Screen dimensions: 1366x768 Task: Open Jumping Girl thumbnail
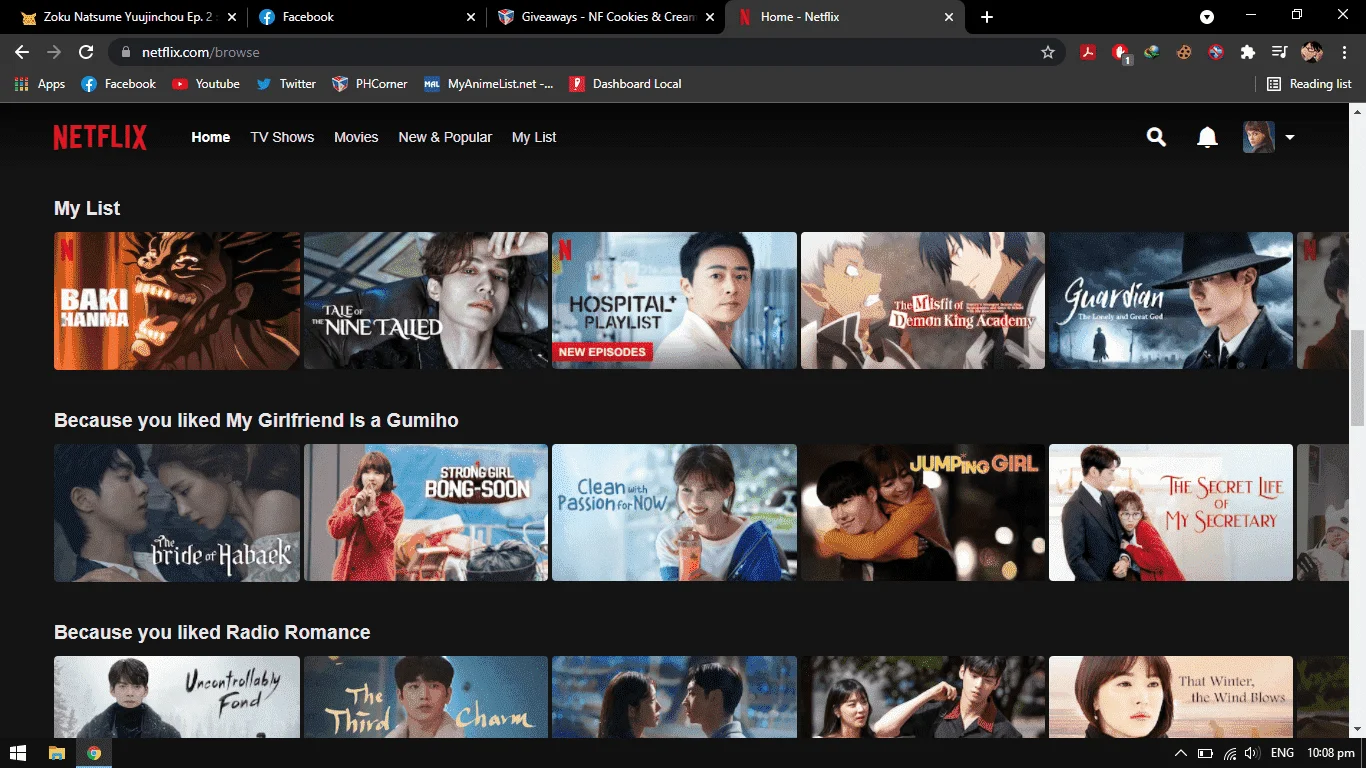tap(923, 513)
